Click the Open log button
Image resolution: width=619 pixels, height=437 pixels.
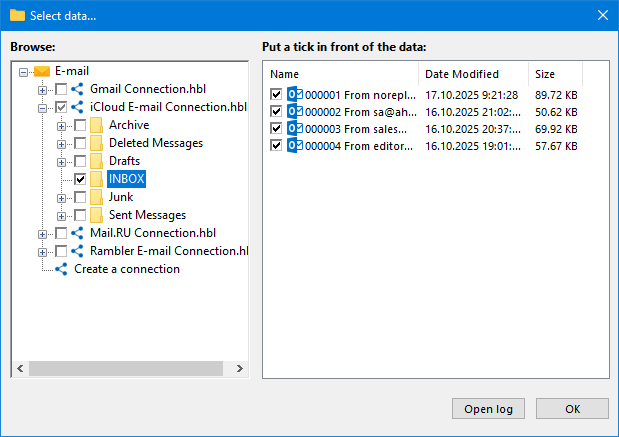tap(488, 409)
